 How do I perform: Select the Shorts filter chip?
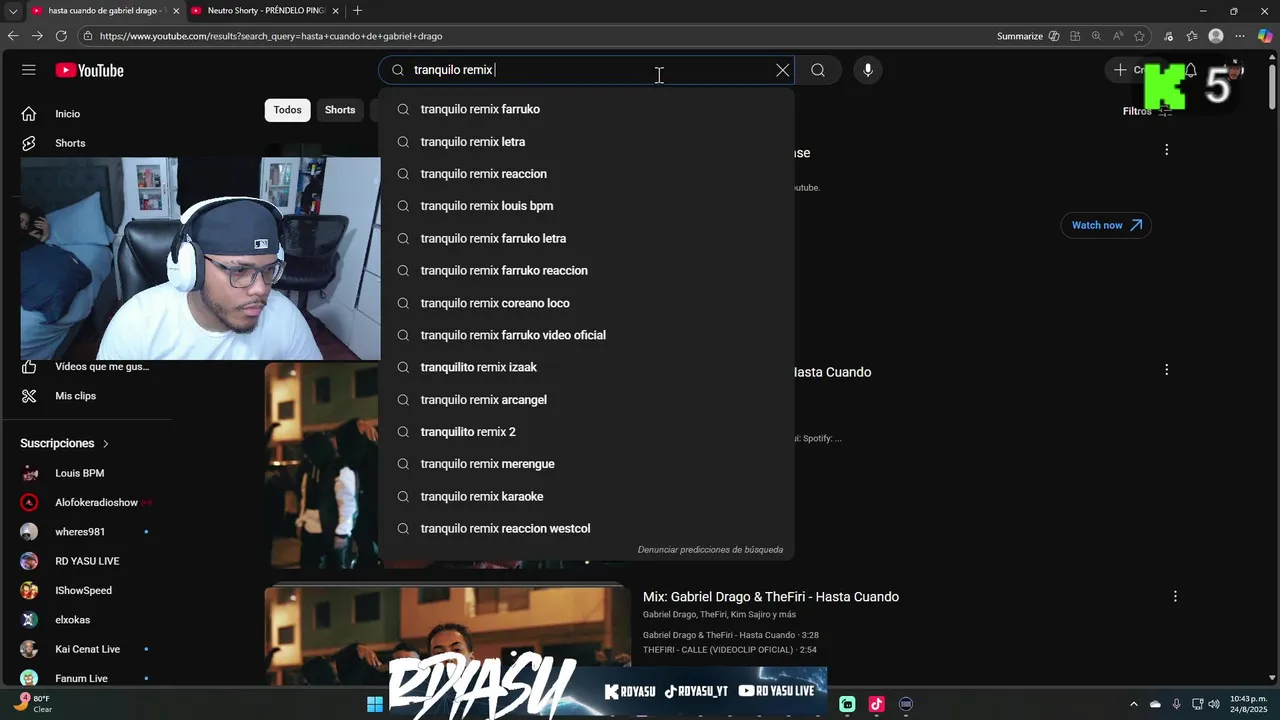[340, 110]
